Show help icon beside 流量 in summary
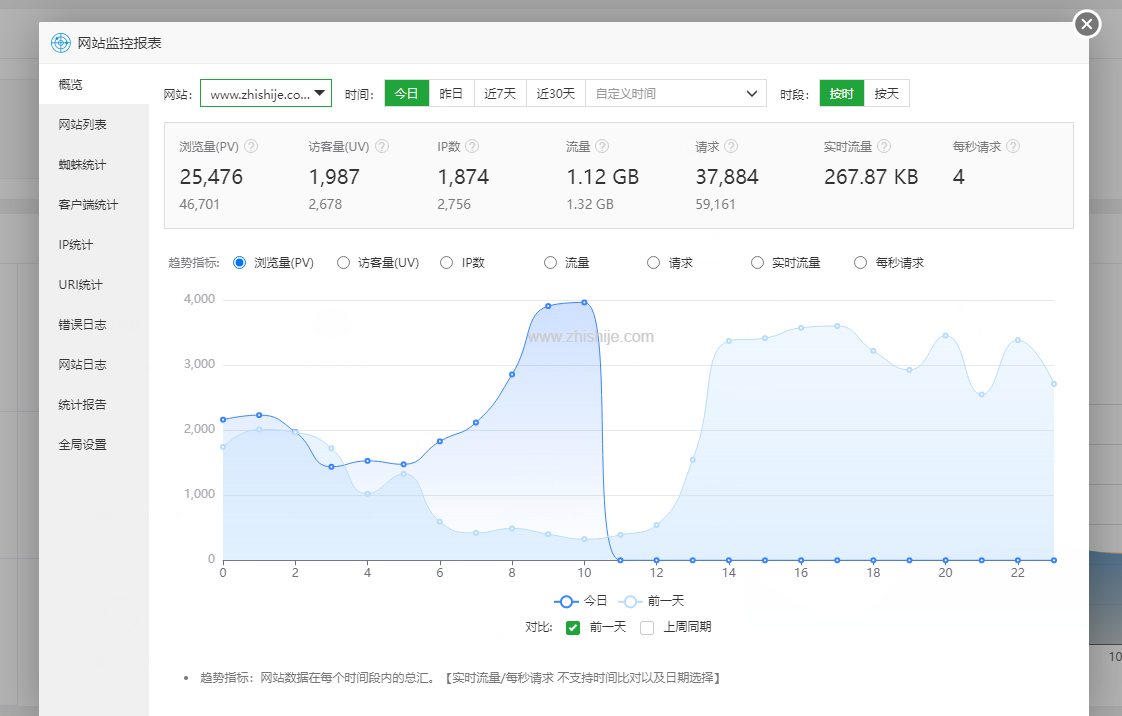This screenshot has height=716, width=1122. tap(603, 146)
